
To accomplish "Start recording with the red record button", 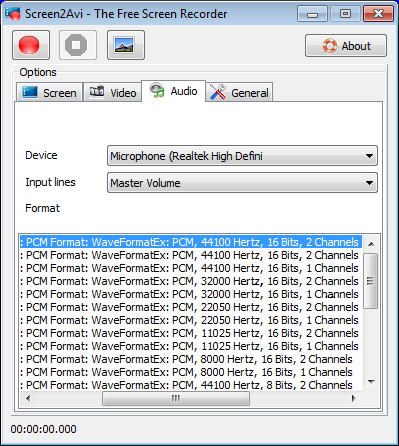I will pyautogui.click(x=31, y=45).
